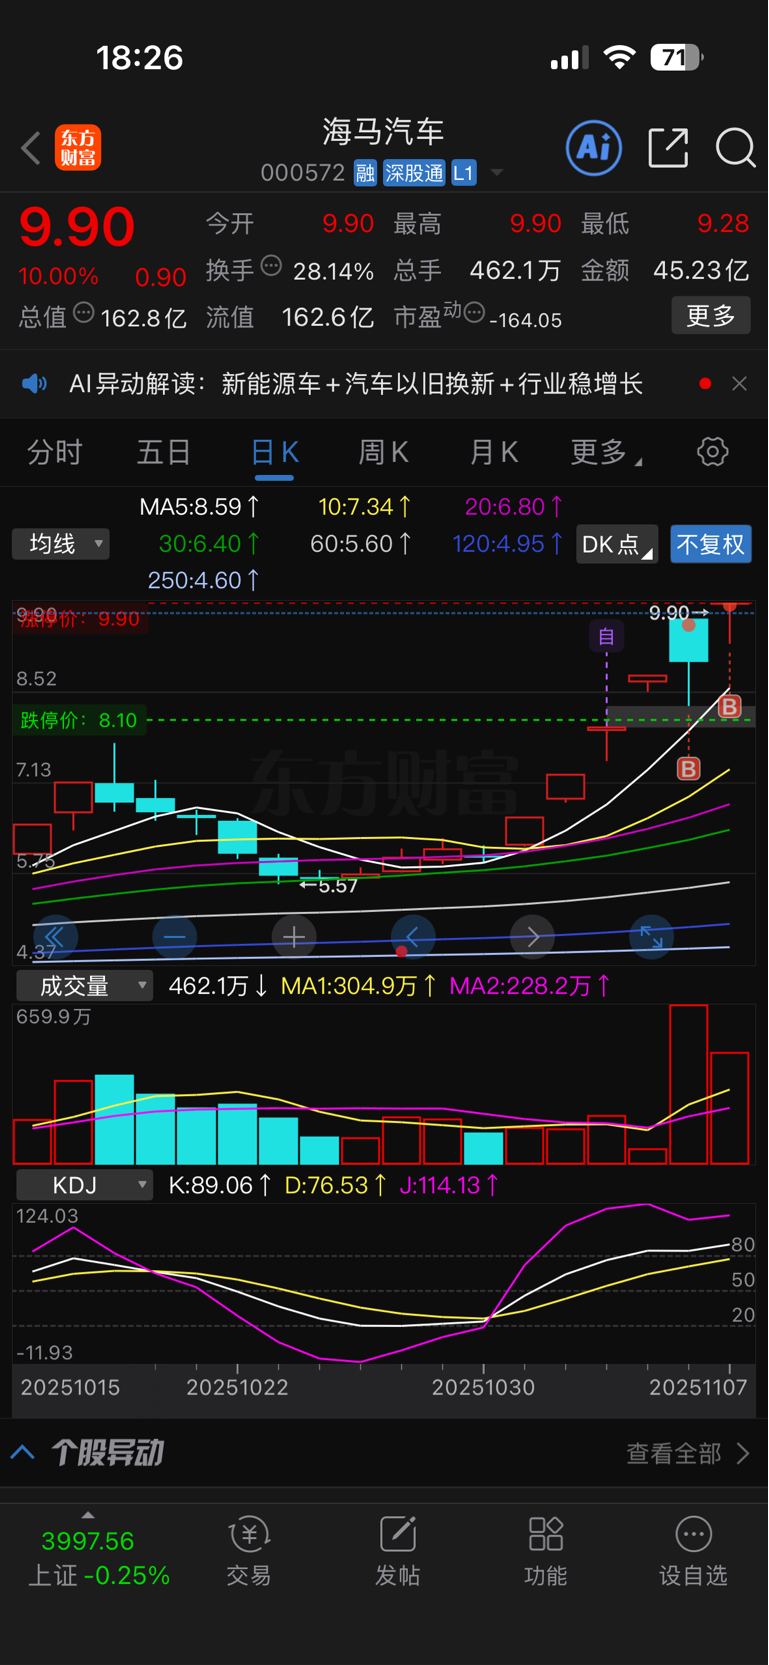Tap the 跌停价 8.10 label
The image size is (769, 1665).
[x=79, y=720]
